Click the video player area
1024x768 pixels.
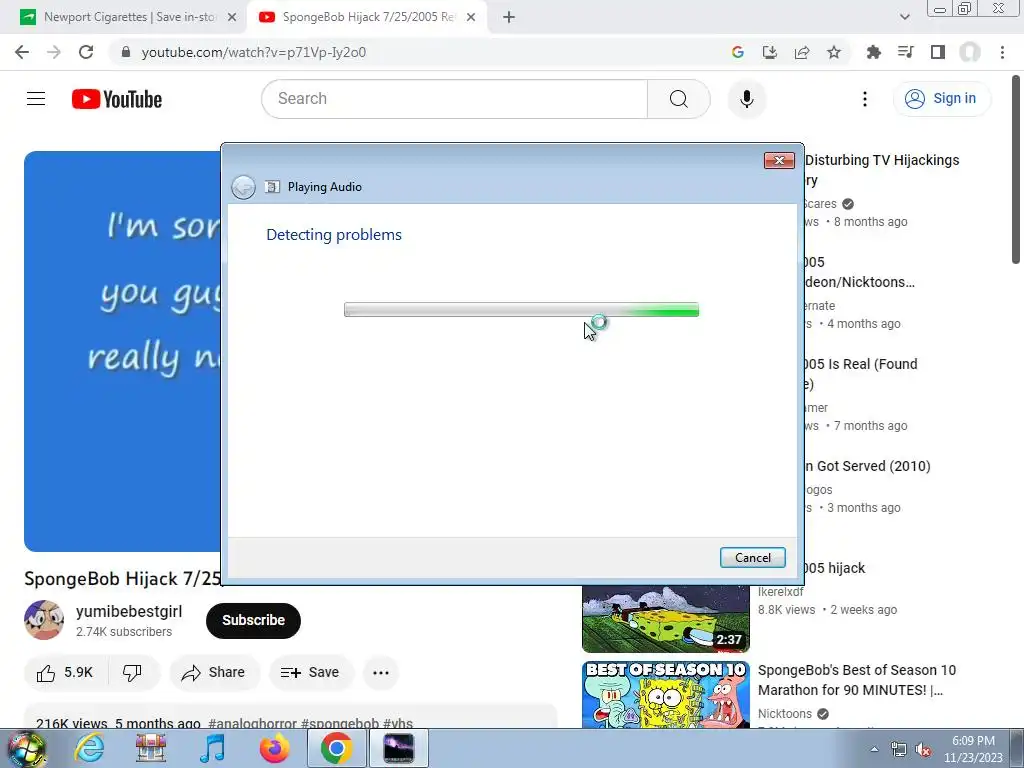click(x=123, y=351)
